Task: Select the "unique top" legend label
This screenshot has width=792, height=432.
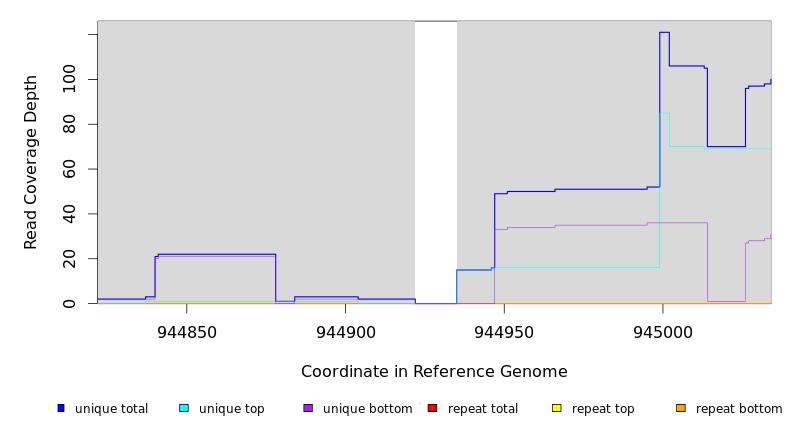Action: click(232, 409)
